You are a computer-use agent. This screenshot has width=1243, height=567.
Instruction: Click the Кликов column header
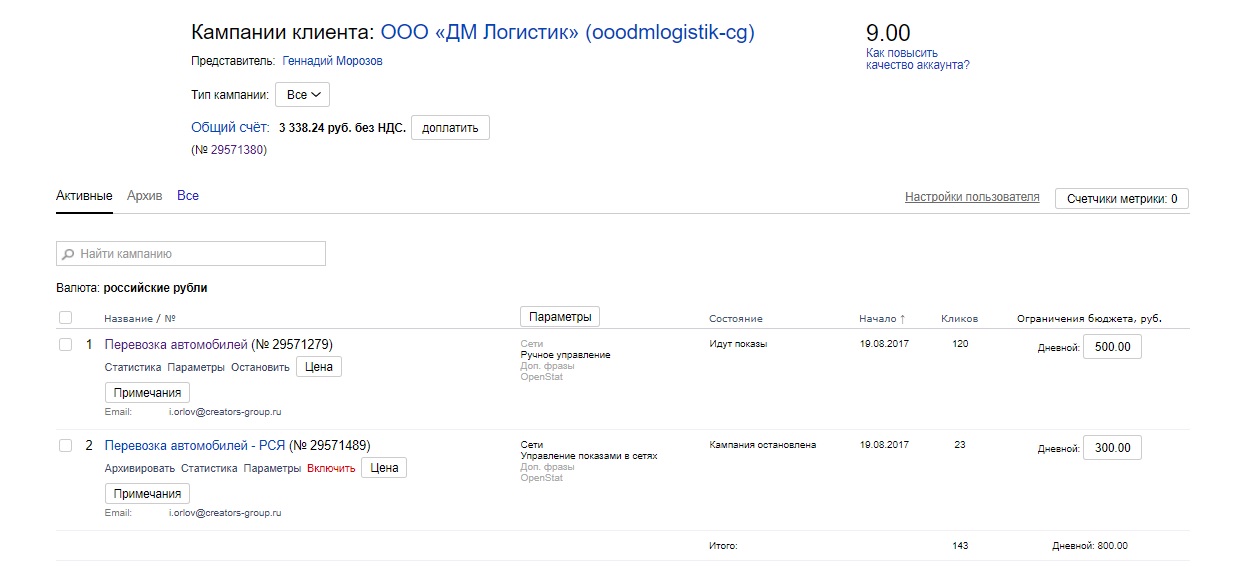point(960,319)
